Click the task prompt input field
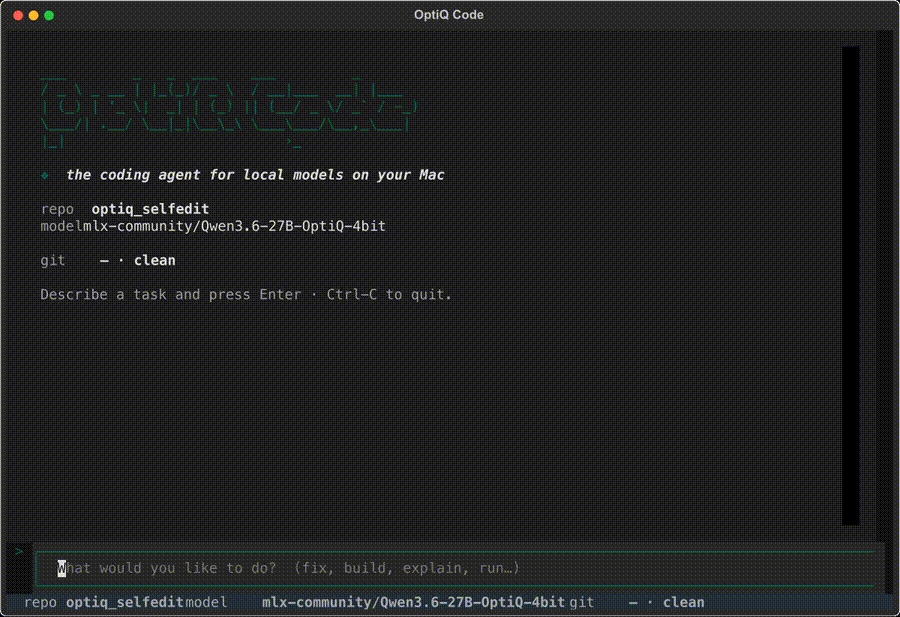This screenshot has height=617, width=900. pyautogui.click(x=455, y=568)
